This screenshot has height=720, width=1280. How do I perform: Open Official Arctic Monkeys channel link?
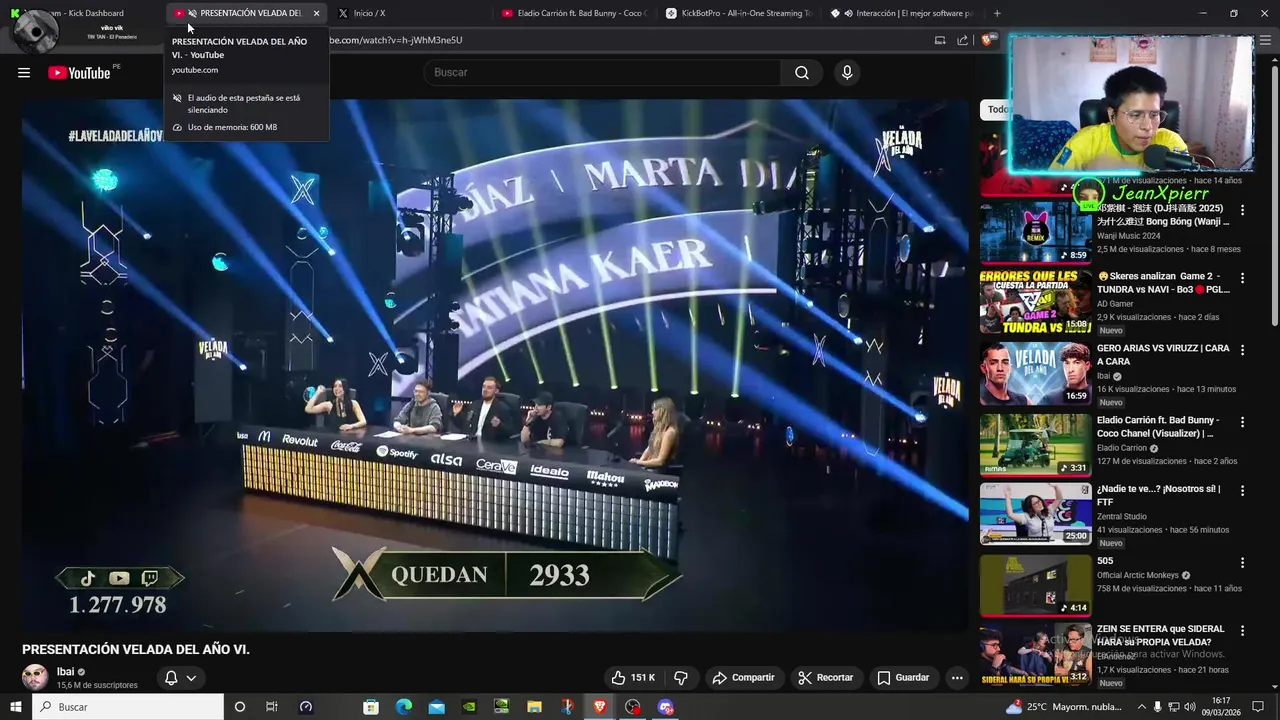click(1139, 576)
